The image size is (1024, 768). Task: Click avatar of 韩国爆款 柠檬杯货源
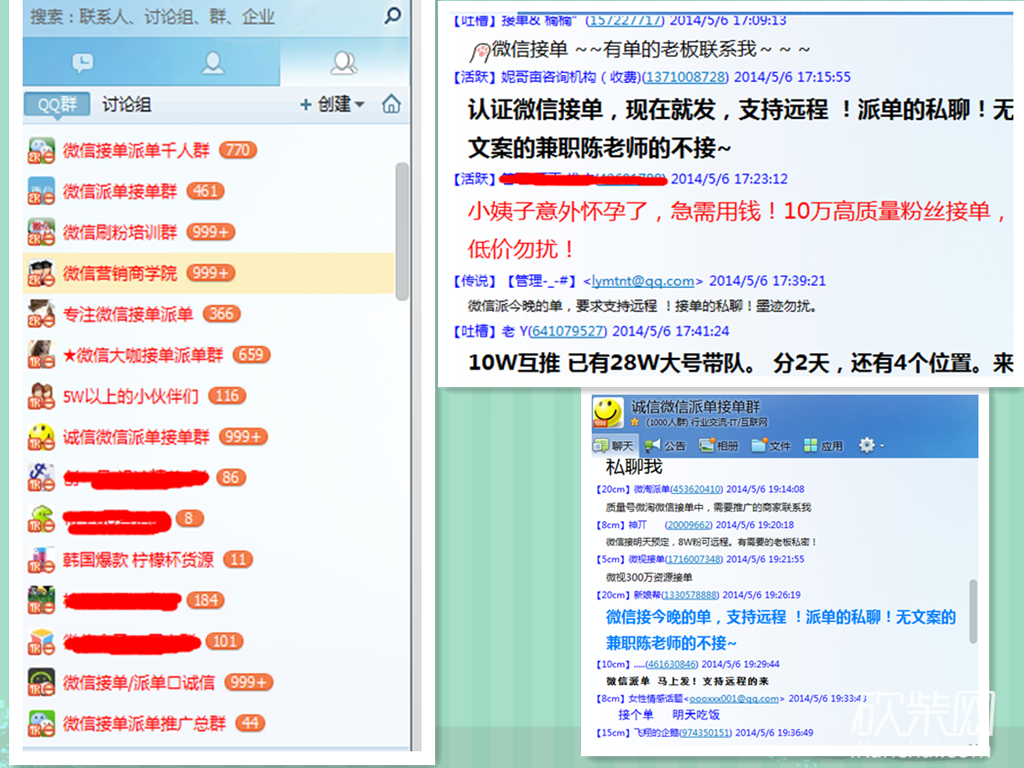point(41,560)
